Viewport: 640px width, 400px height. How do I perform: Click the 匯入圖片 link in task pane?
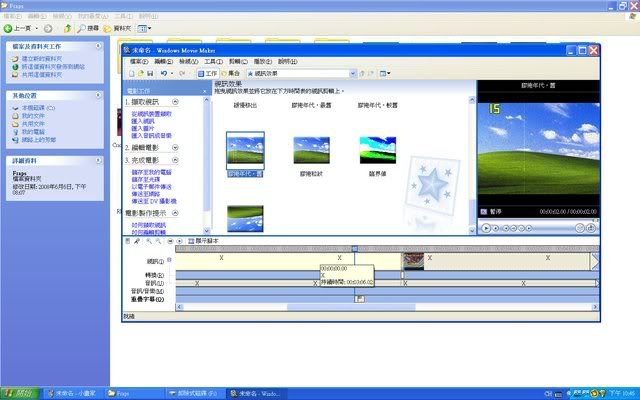pos(144,128)
